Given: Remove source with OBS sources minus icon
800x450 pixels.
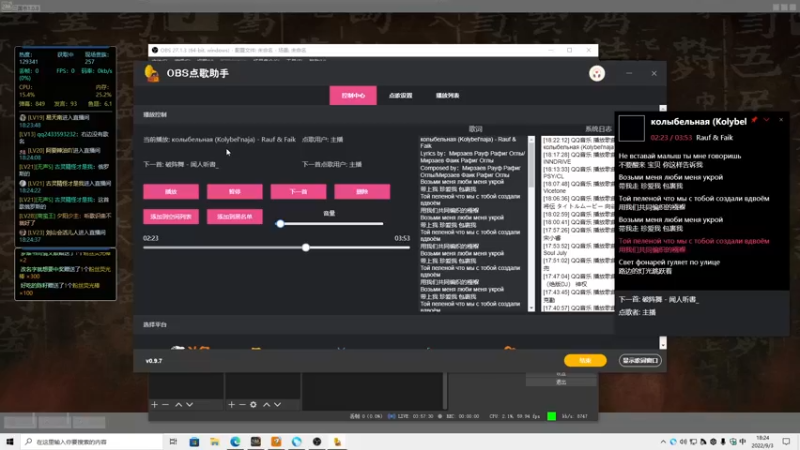Looking at the screenshot, I should click(242, 405).
